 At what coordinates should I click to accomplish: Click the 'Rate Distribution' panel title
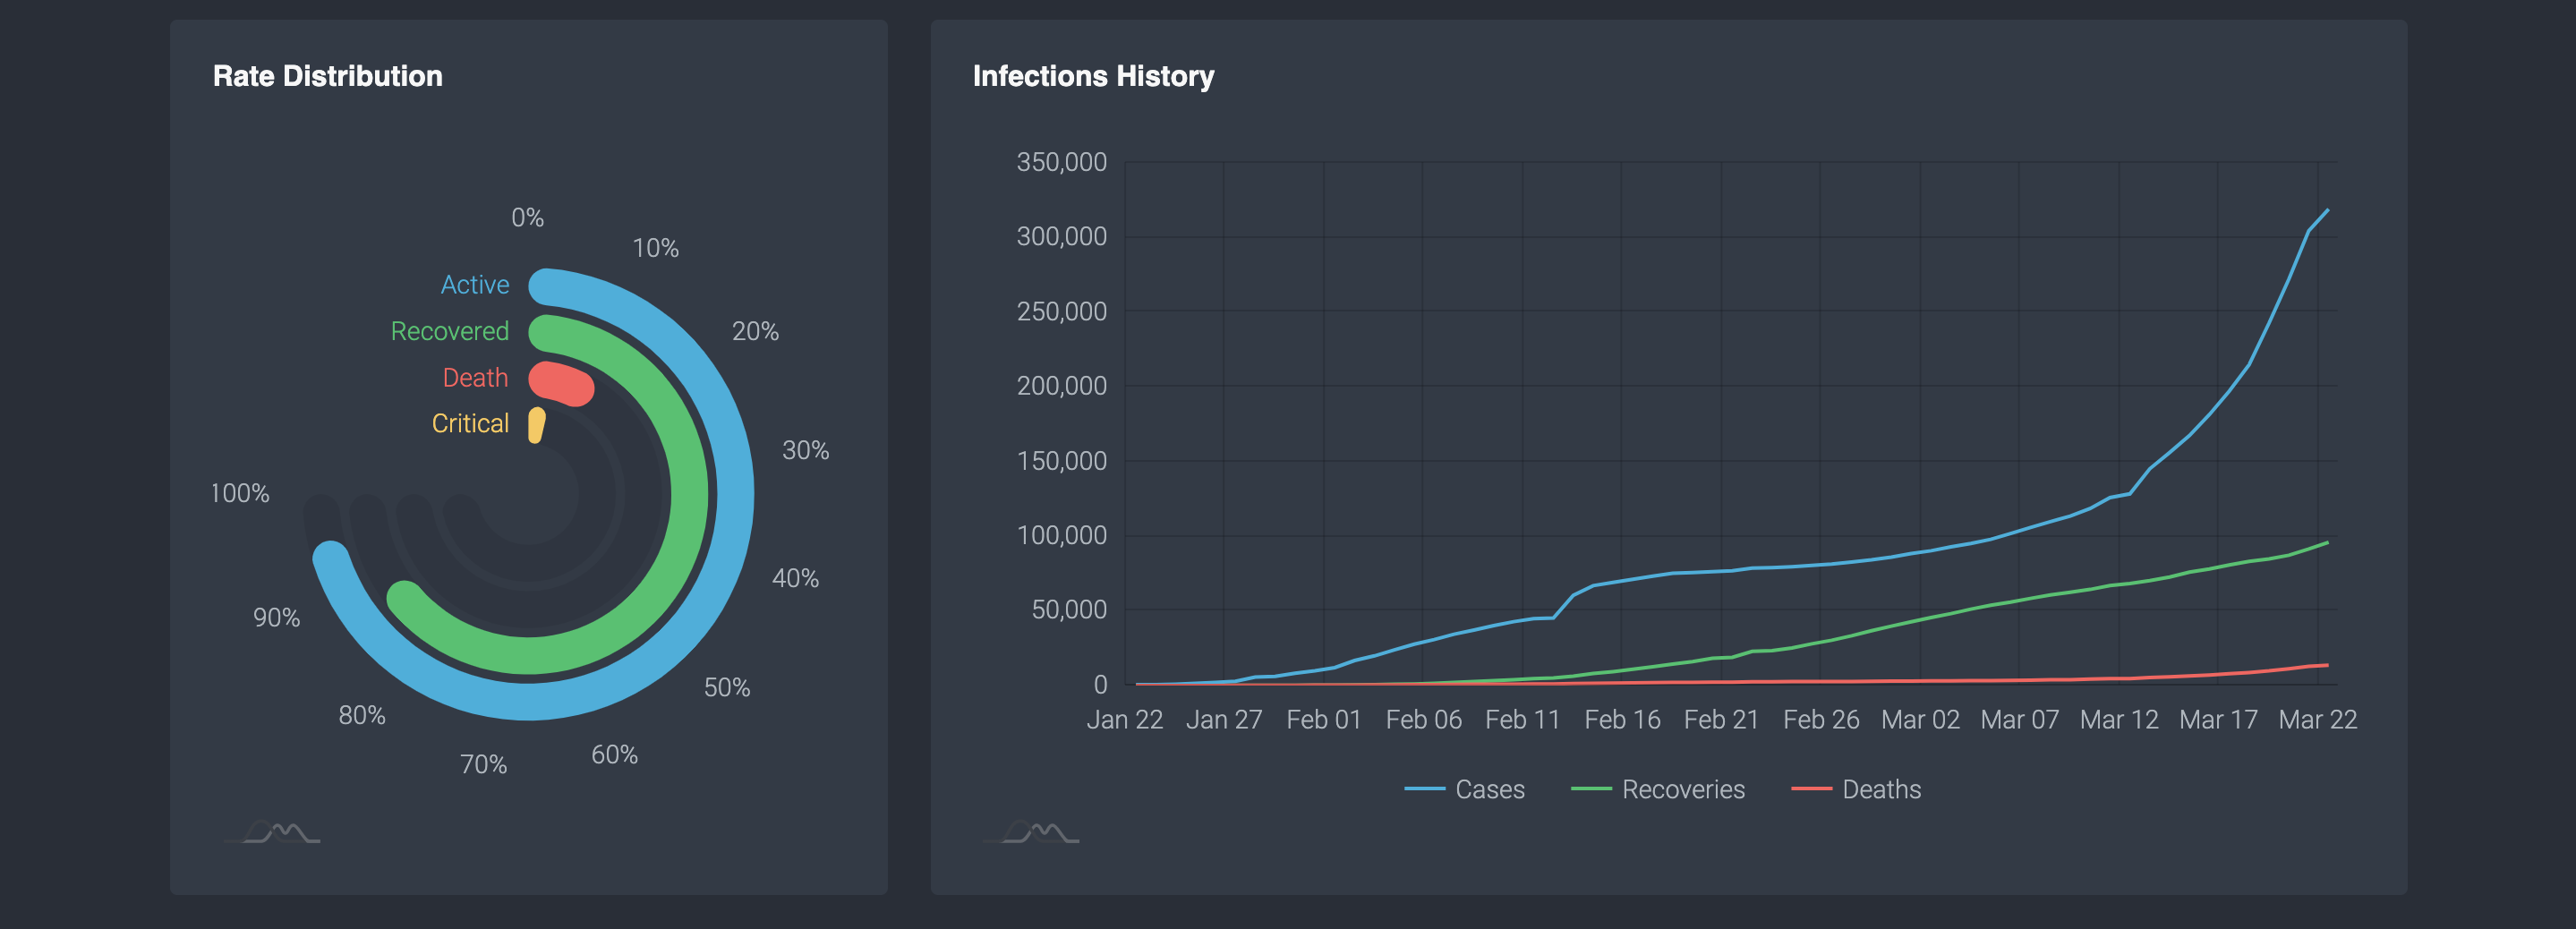[327, 76]
